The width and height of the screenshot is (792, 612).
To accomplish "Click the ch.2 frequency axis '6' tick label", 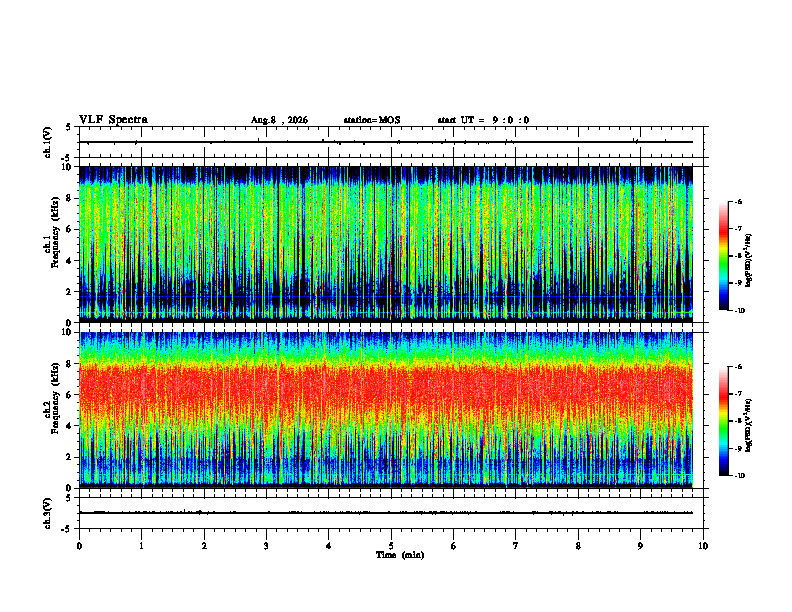I will pyautogui.click(x=69, y=395).
